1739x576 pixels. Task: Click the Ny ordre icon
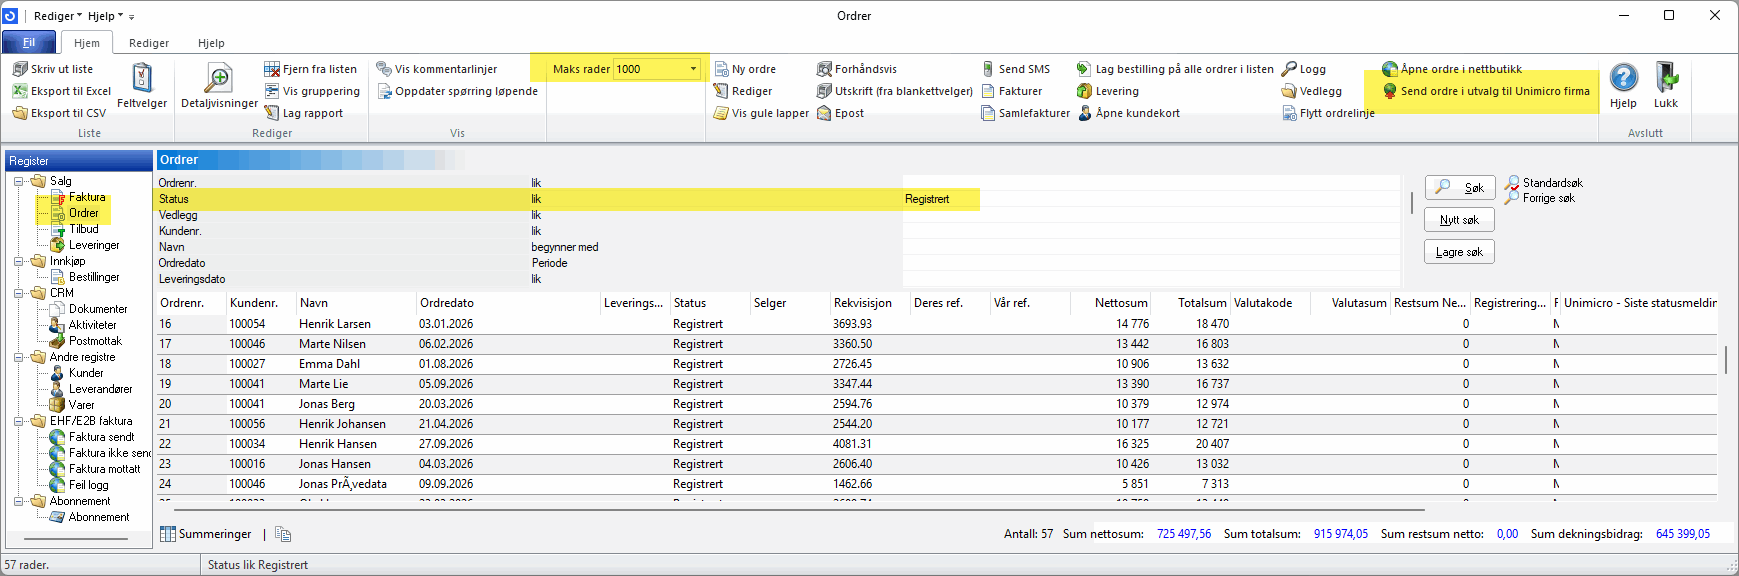[721, 69]
